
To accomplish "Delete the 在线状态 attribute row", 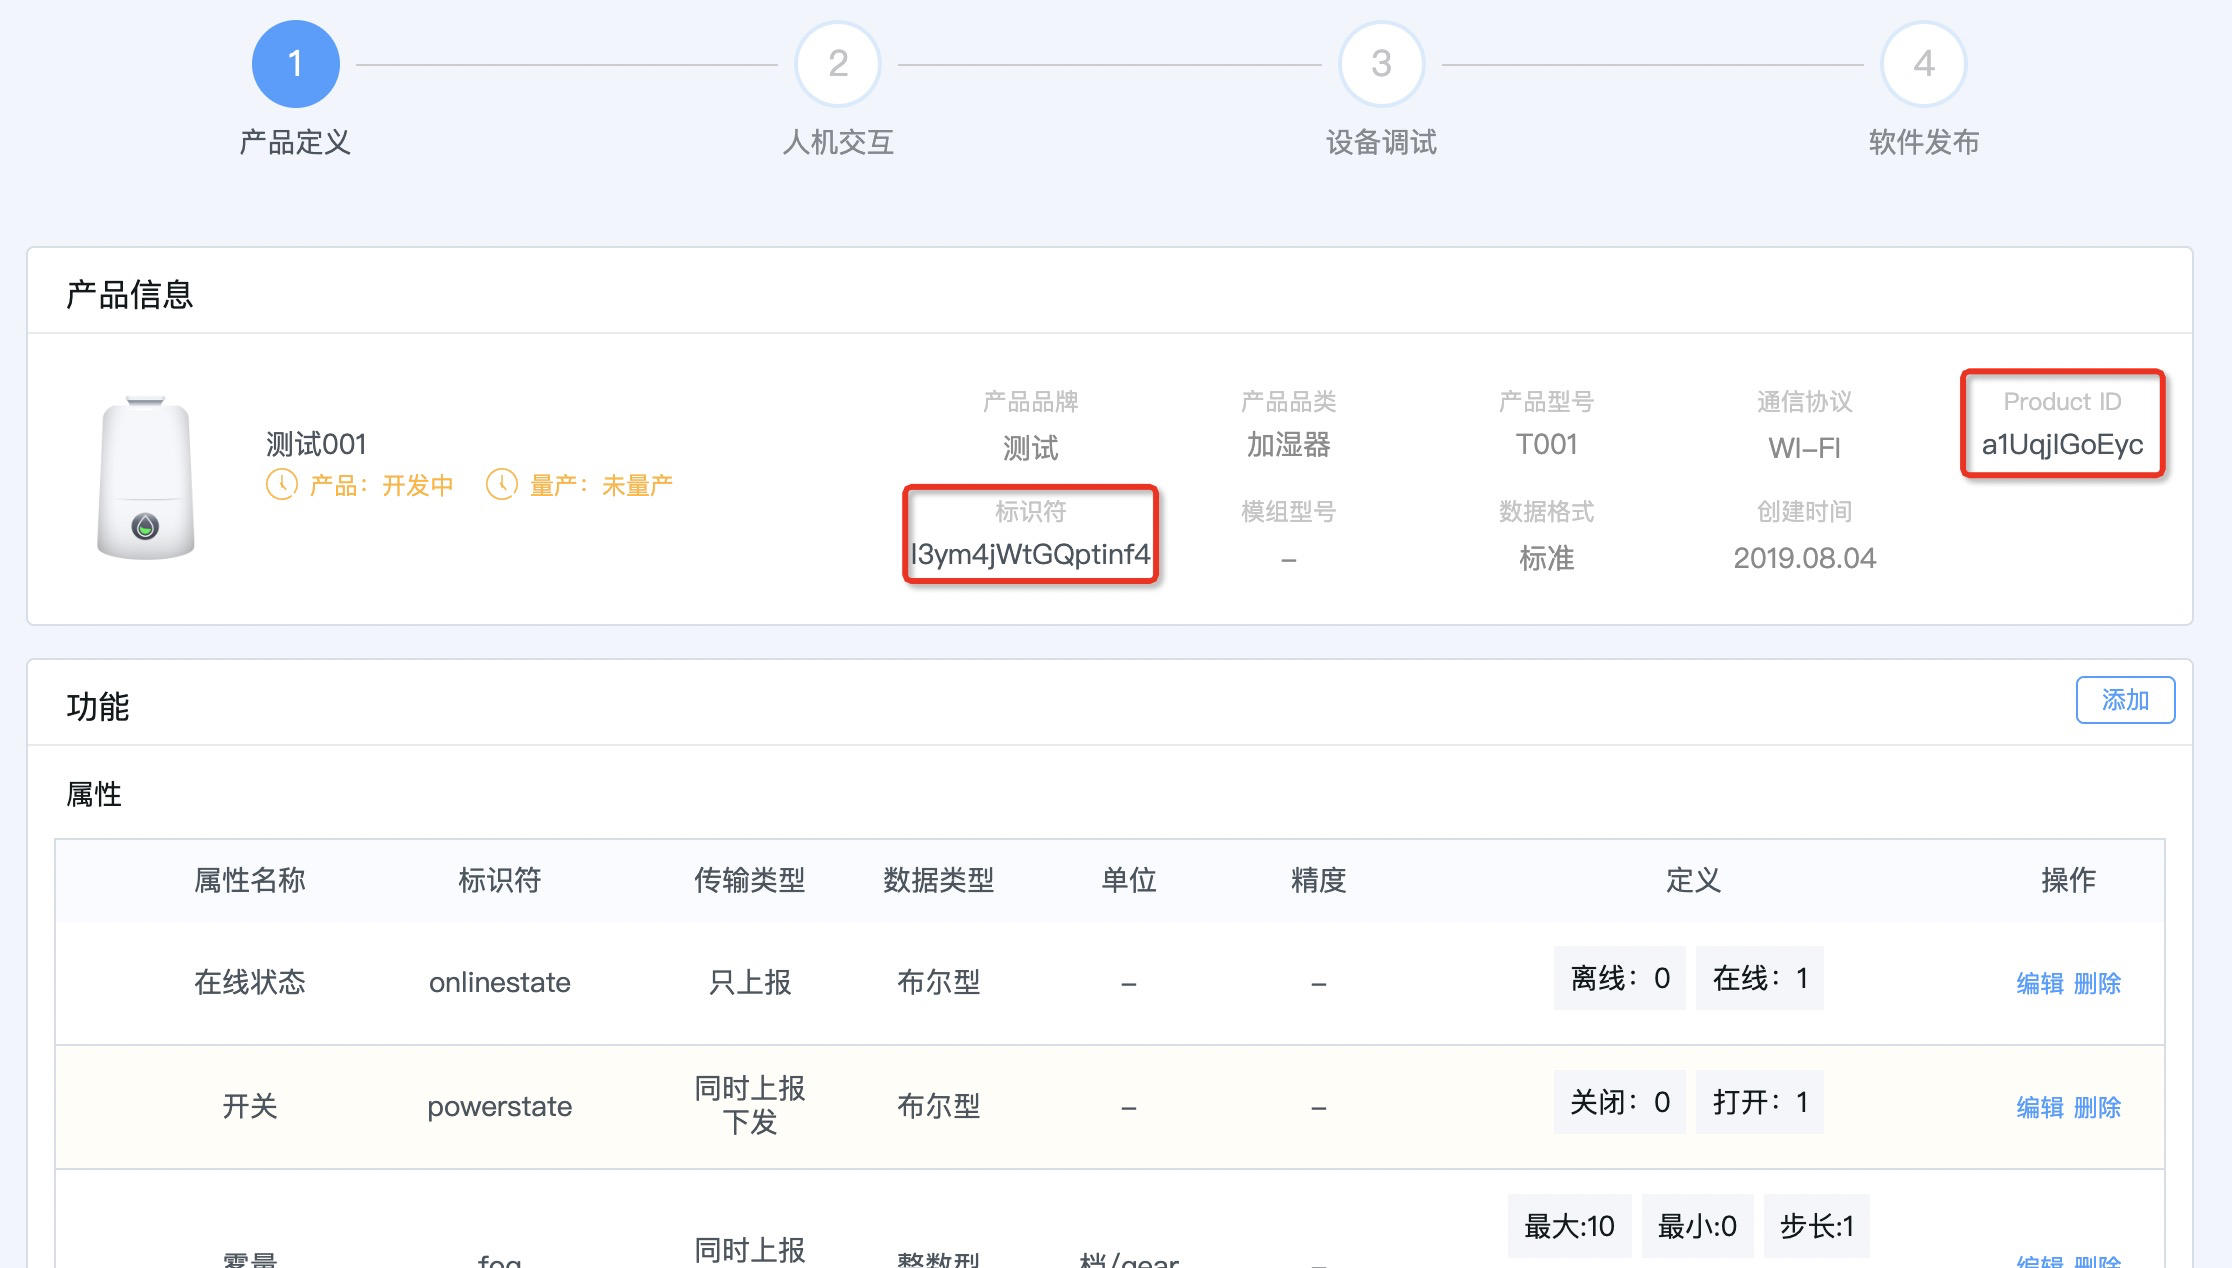I will click(2097, 983).
